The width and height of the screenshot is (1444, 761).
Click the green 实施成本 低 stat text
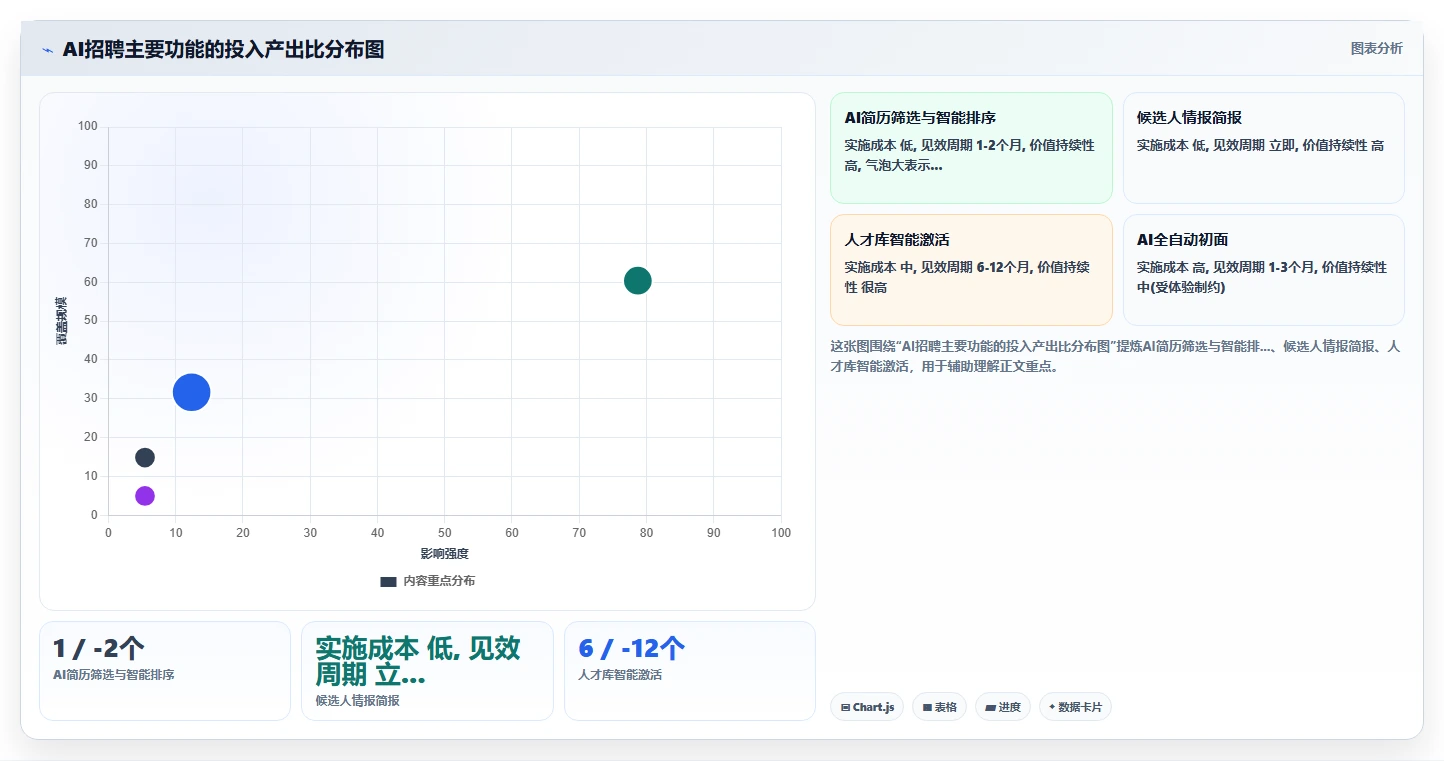click(418, 661)
